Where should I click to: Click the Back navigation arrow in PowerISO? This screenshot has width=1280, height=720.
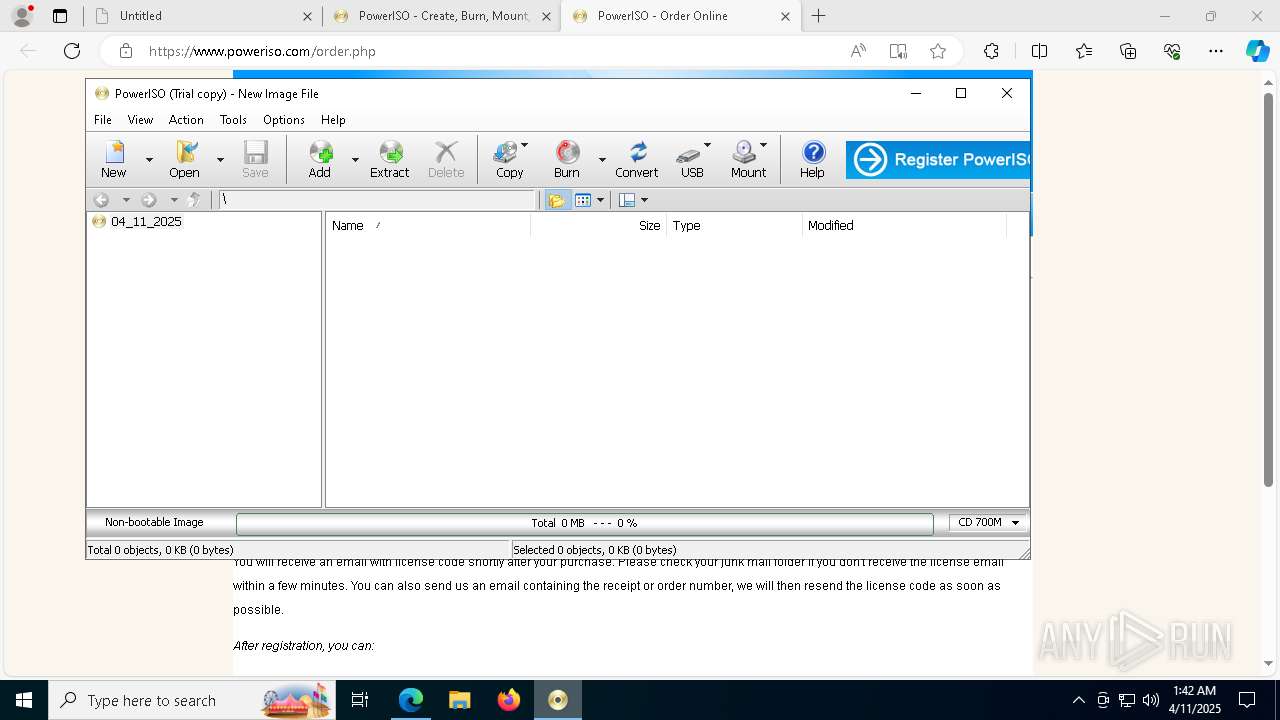pos(101,200)
